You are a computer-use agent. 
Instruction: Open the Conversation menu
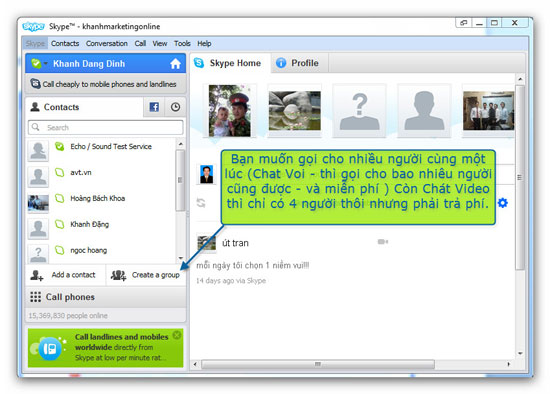107,44
